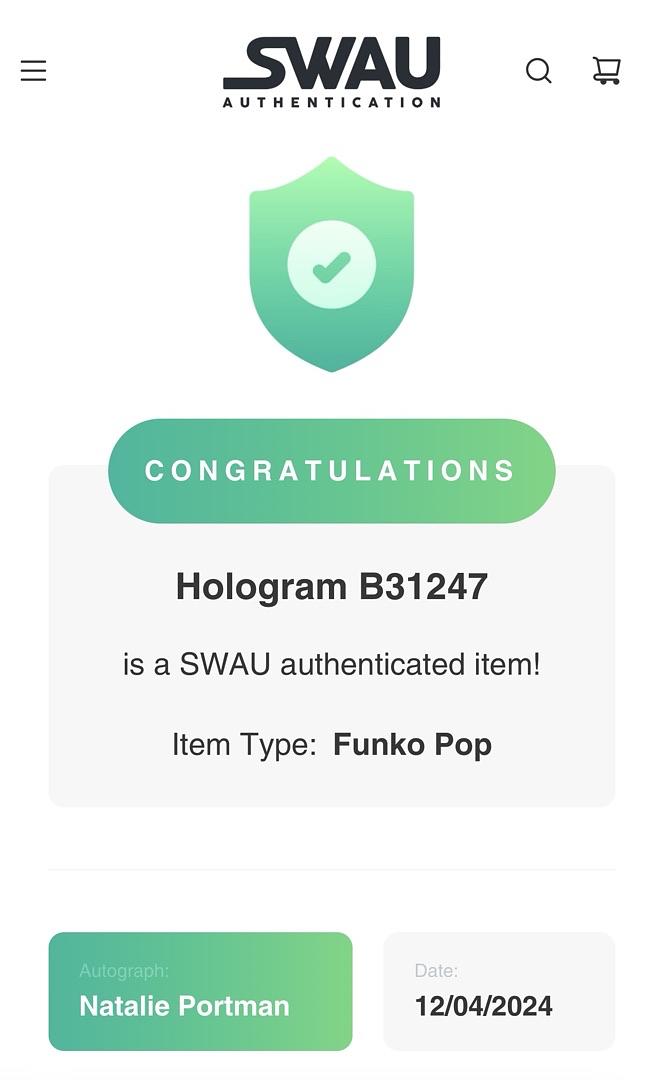The width and height of the screenshot is (664, 1080).
Task: Click the checkmark circle inside the shield
Action: pyautogui.click(x=331, y=265)
